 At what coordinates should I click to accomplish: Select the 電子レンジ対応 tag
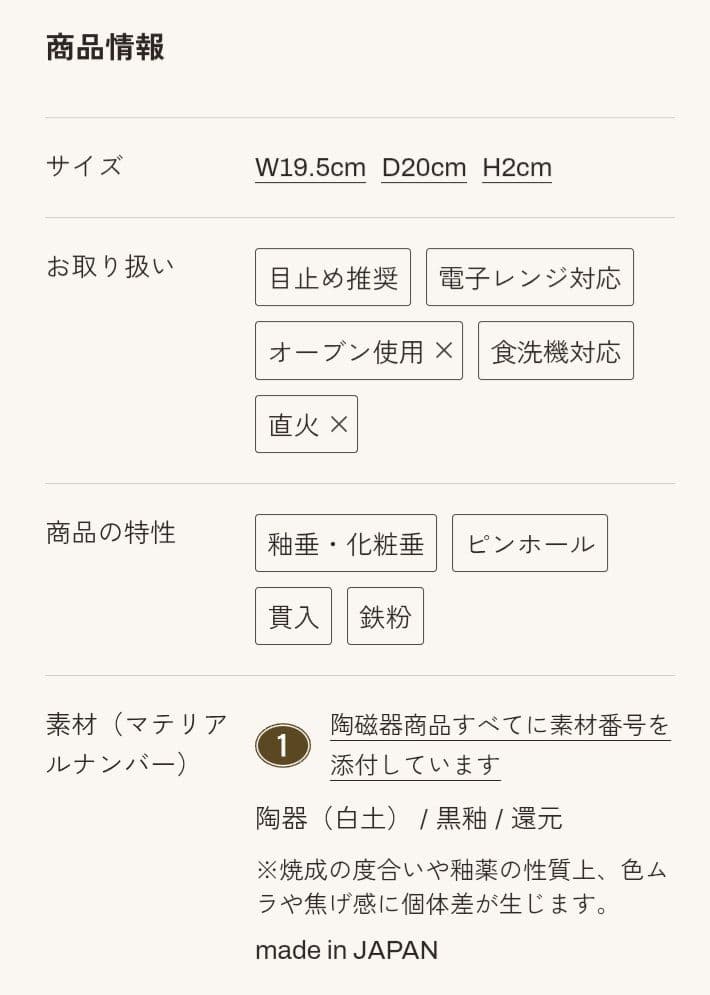point(529,277)
